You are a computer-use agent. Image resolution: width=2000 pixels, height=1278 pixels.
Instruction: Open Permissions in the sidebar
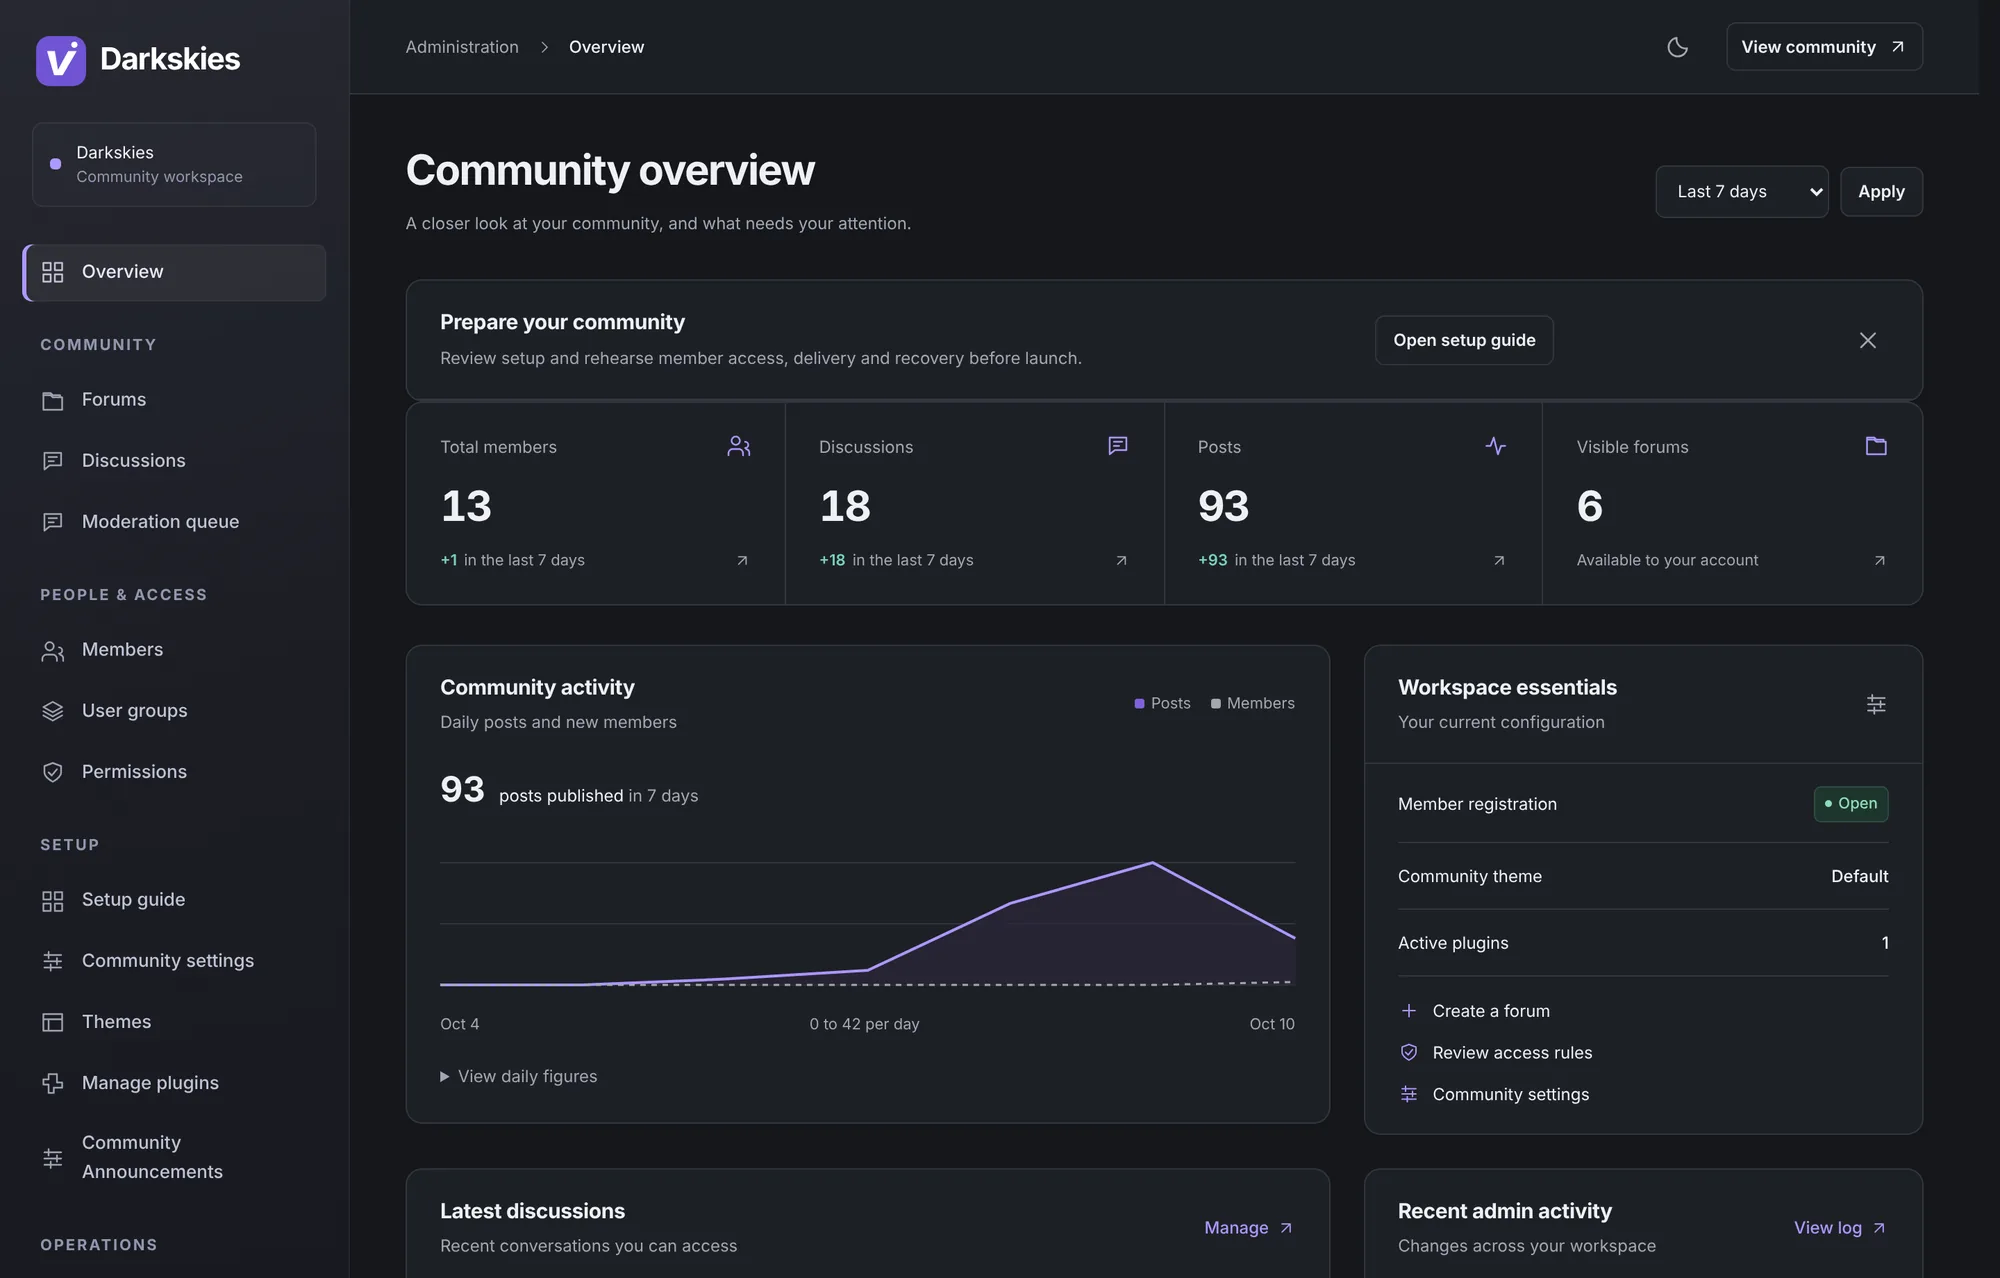[x=174, y=772]
